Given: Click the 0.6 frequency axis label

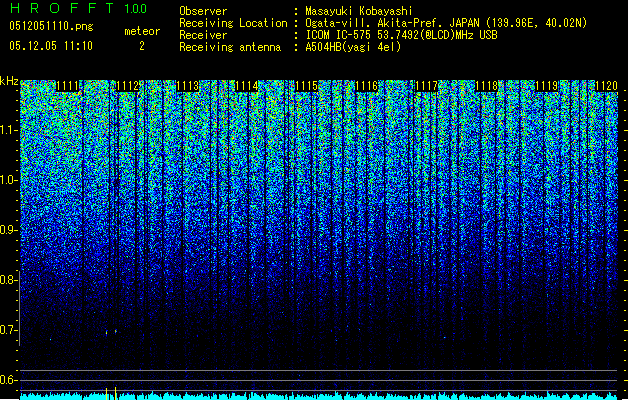Looking at the screenshot, I should (x=8, y=380).
